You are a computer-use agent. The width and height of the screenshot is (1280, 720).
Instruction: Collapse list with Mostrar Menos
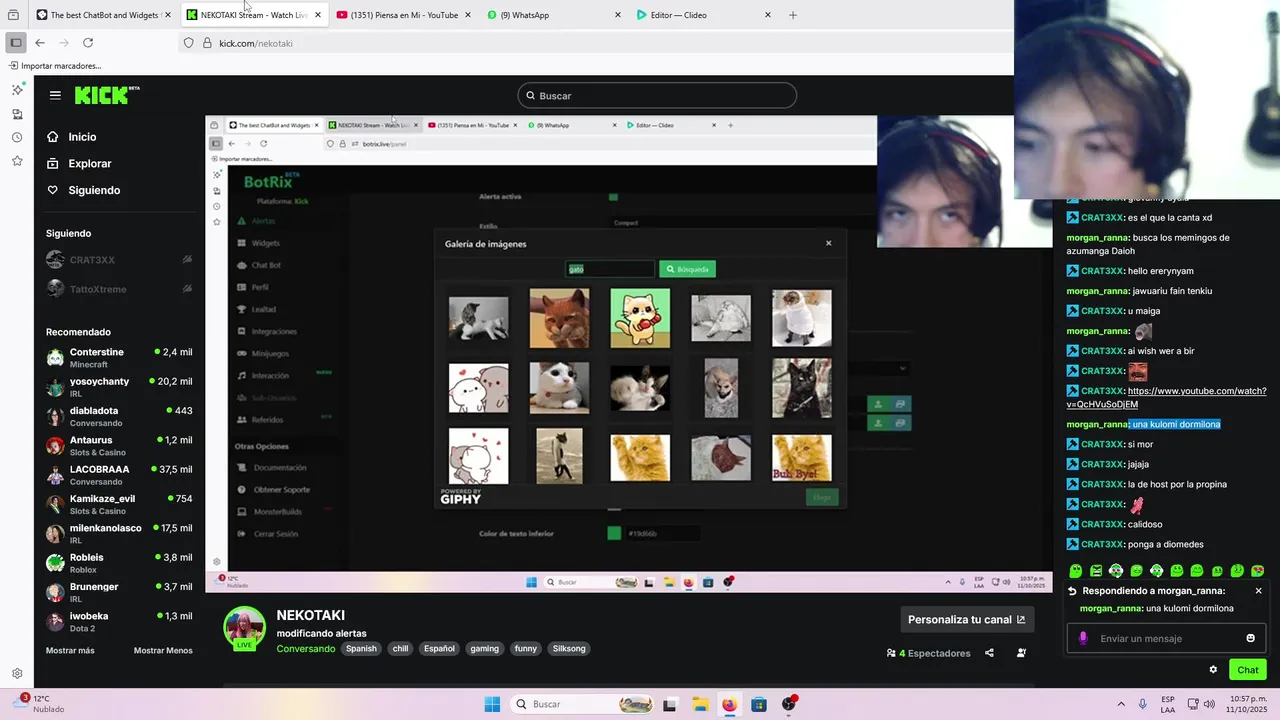coord(163,650)
